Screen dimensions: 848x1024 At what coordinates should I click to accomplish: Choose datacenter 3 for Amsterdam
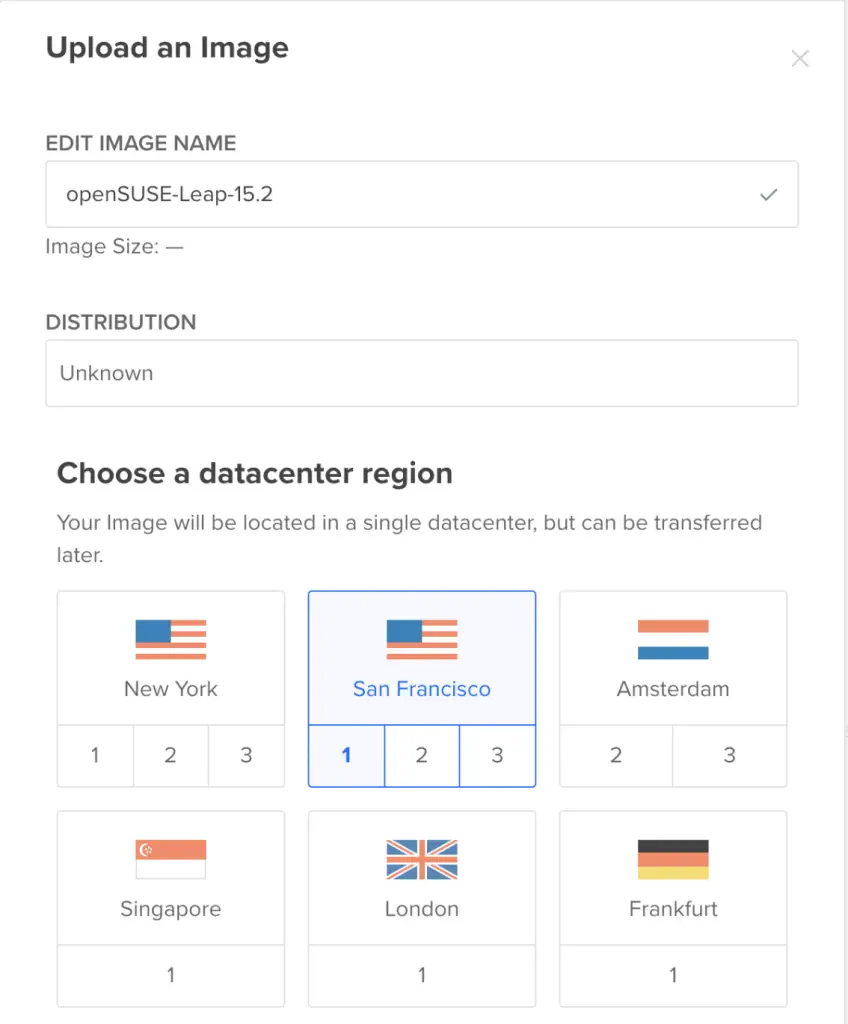pyautogui.click(x=729, y=756)
